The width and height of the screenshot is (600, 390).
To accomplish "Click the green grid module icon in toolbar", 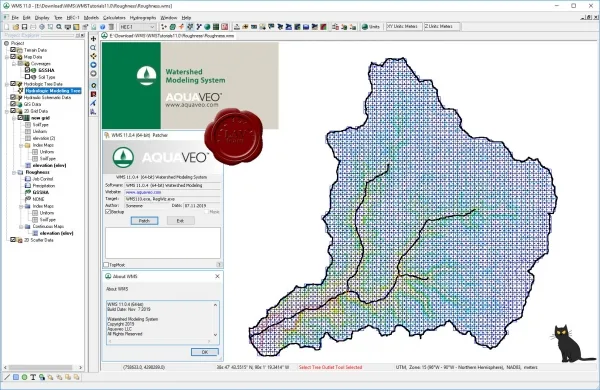I will pyautogui.click(x=216, y=27).
